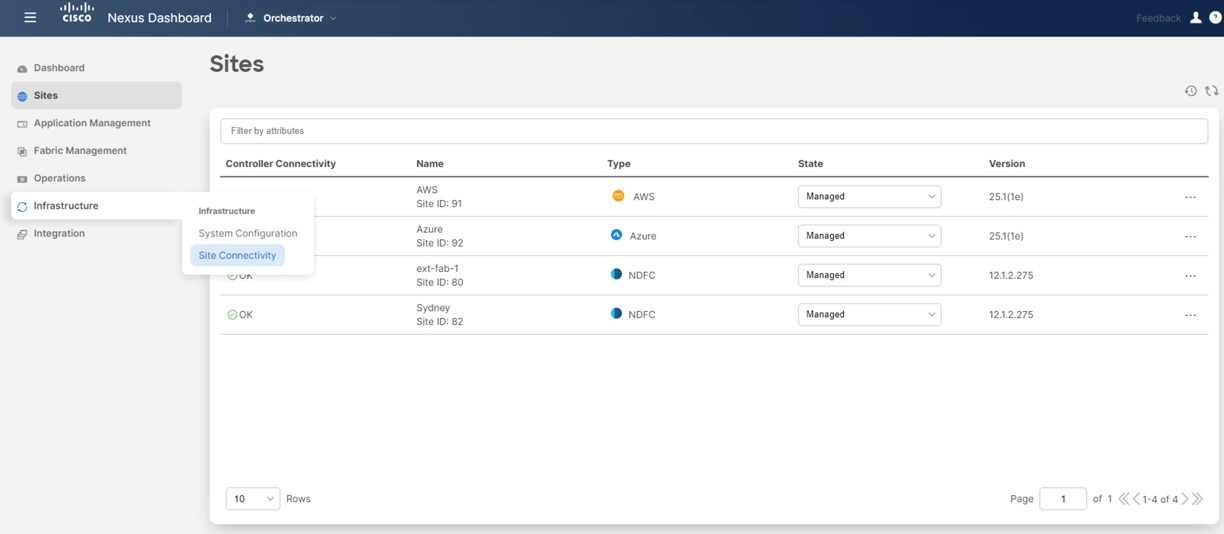Sort by Type column header
Image resolution: width=1224 pixels, height=534 pixels.
pyautogui.click(x=619, y=163)
